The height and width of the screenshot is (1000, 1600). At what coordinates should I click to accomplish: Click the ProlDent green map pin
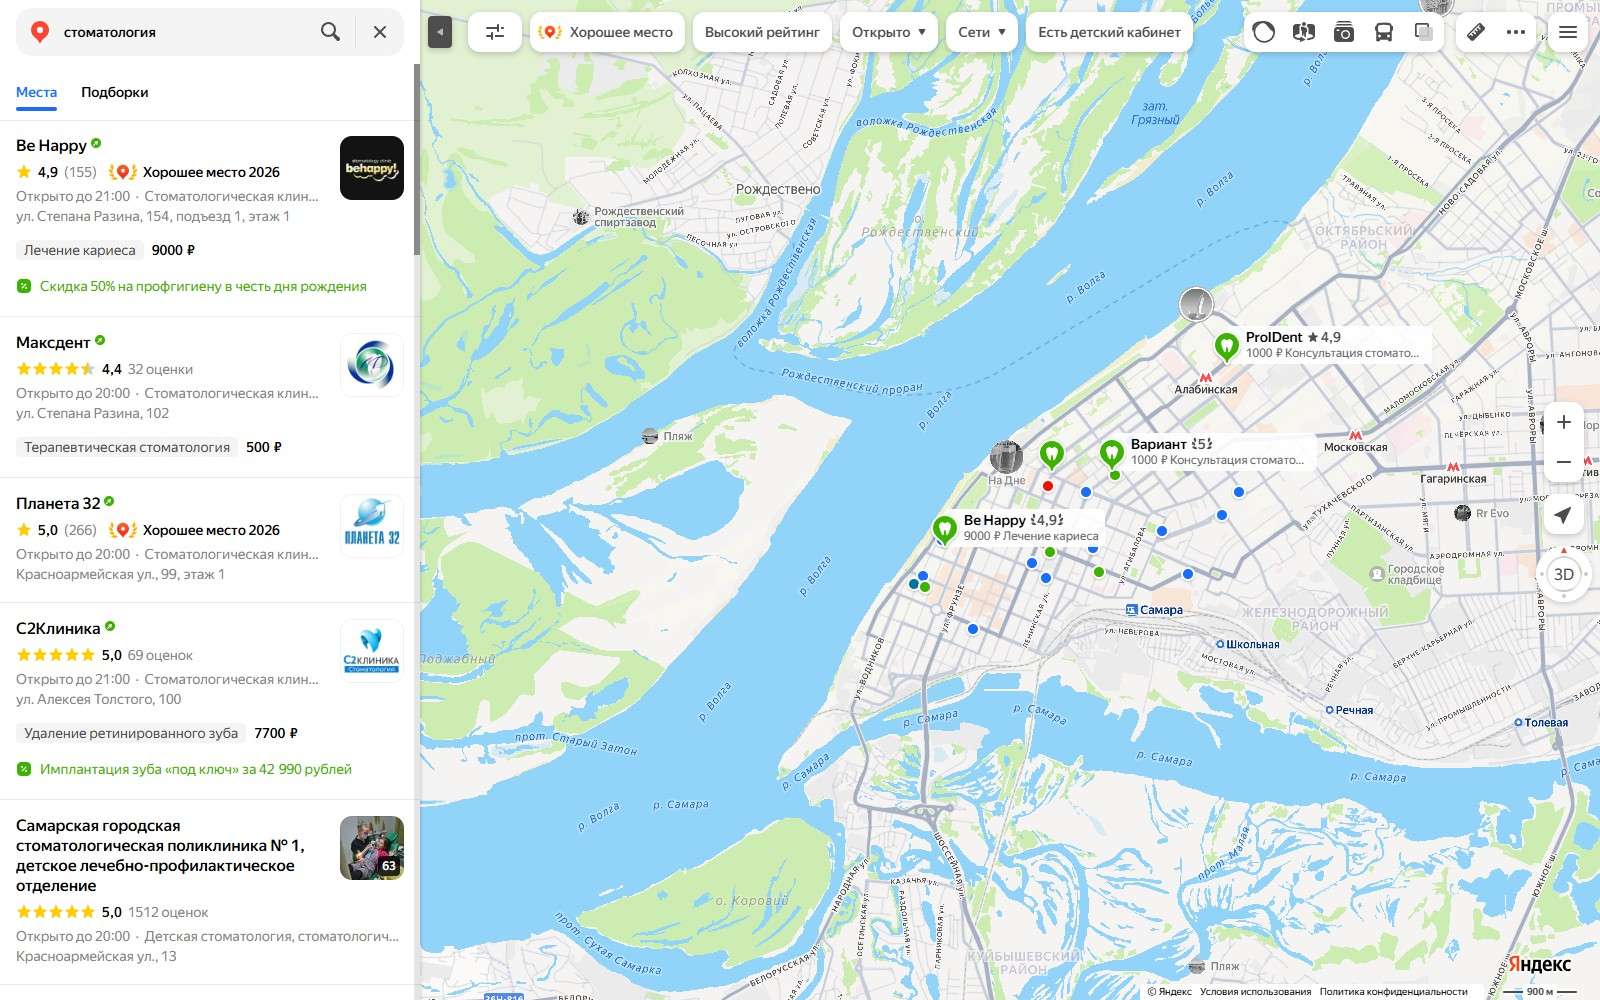coord(1227,347)
